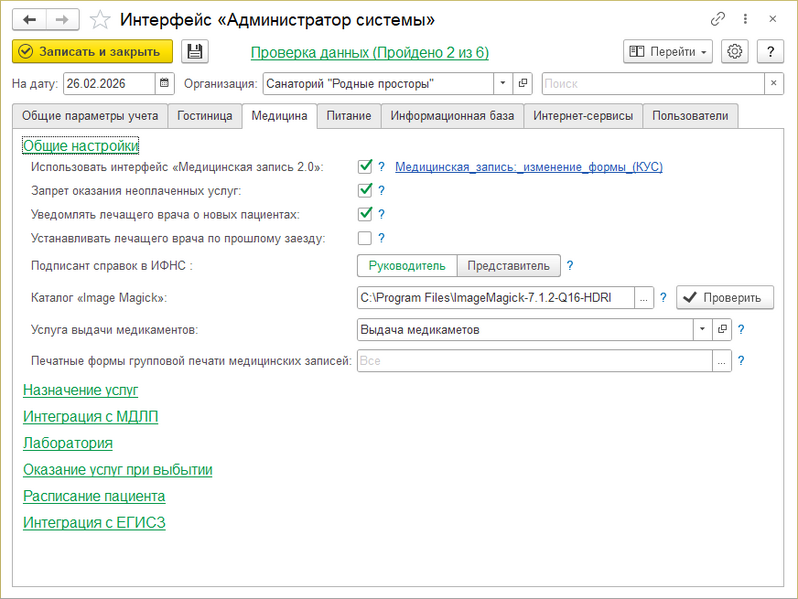Choose print forms via ellipsis button
The height and width of the screenshot is (599, 798).
click(x=722, y=361)
